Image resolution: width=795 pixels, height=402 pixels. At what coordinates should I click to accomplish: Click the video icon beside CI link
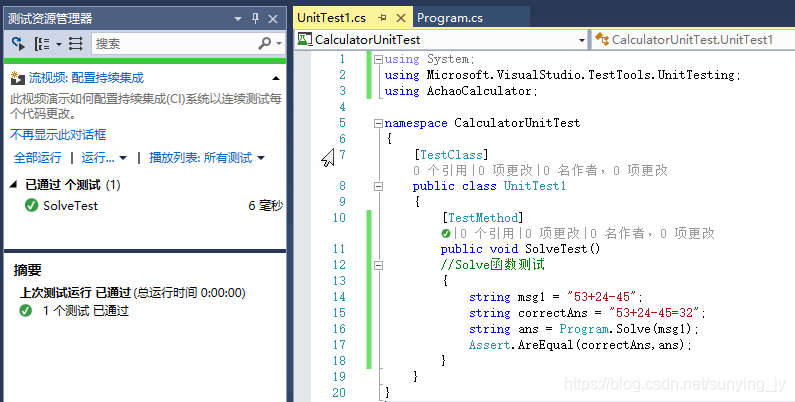[x=18, y=78]
